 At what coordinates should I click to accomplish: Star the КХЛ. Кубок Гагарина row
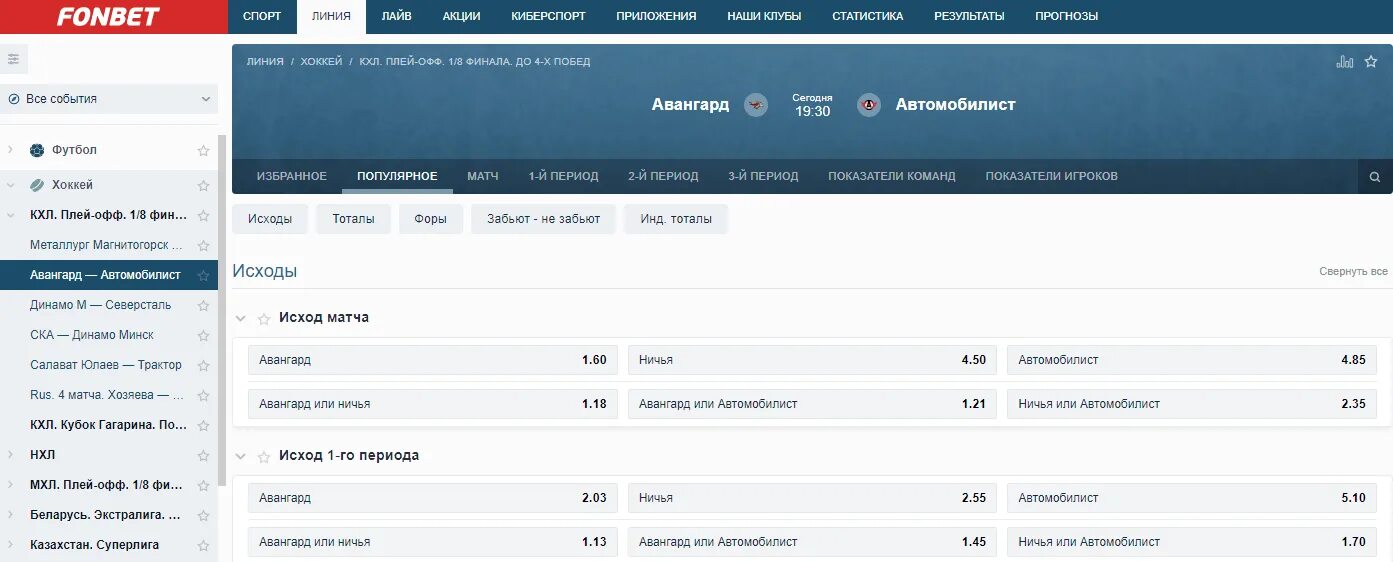pyautogui.click(x=204, y=425)
